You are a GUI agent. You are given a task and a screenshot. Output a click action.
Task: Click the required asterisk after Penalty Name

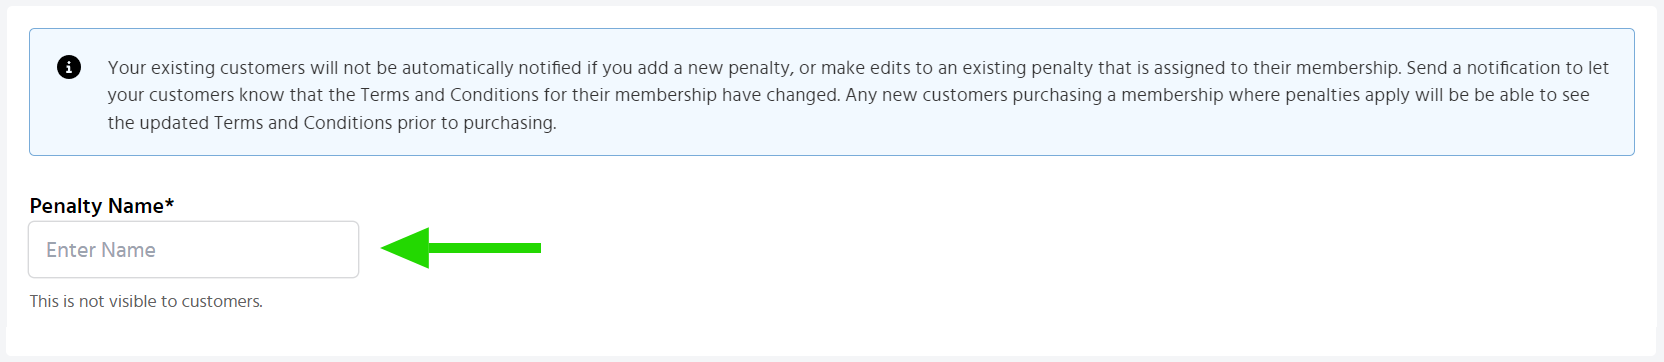point(170,203)
